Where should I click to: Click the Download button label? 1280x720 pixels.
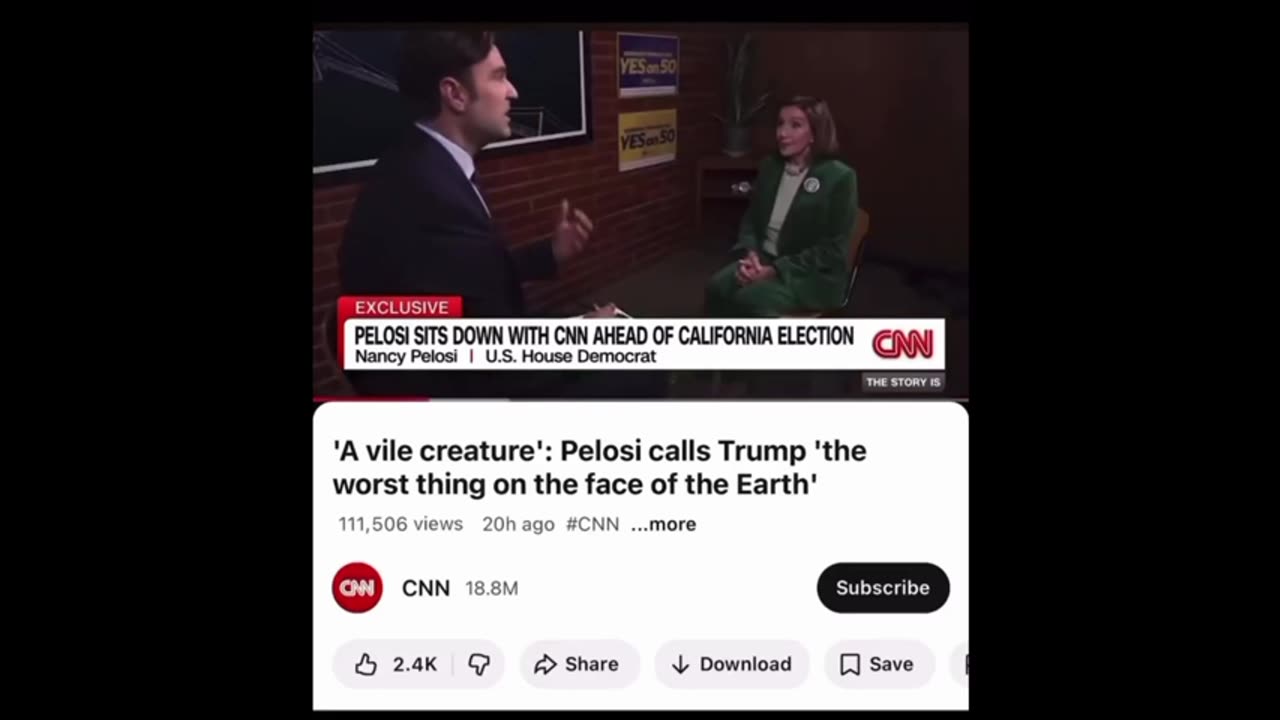[x=745, y=664]
